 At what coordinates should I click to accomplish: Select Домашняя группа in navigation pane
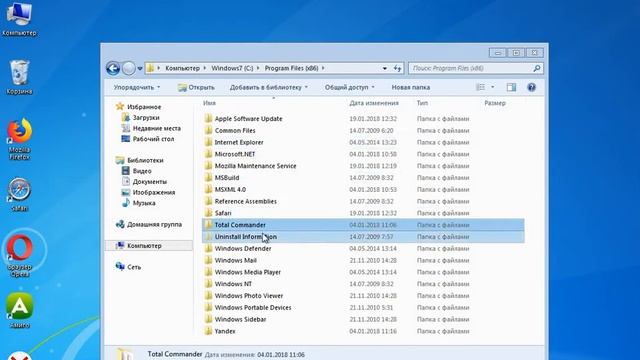coord(149,224)
